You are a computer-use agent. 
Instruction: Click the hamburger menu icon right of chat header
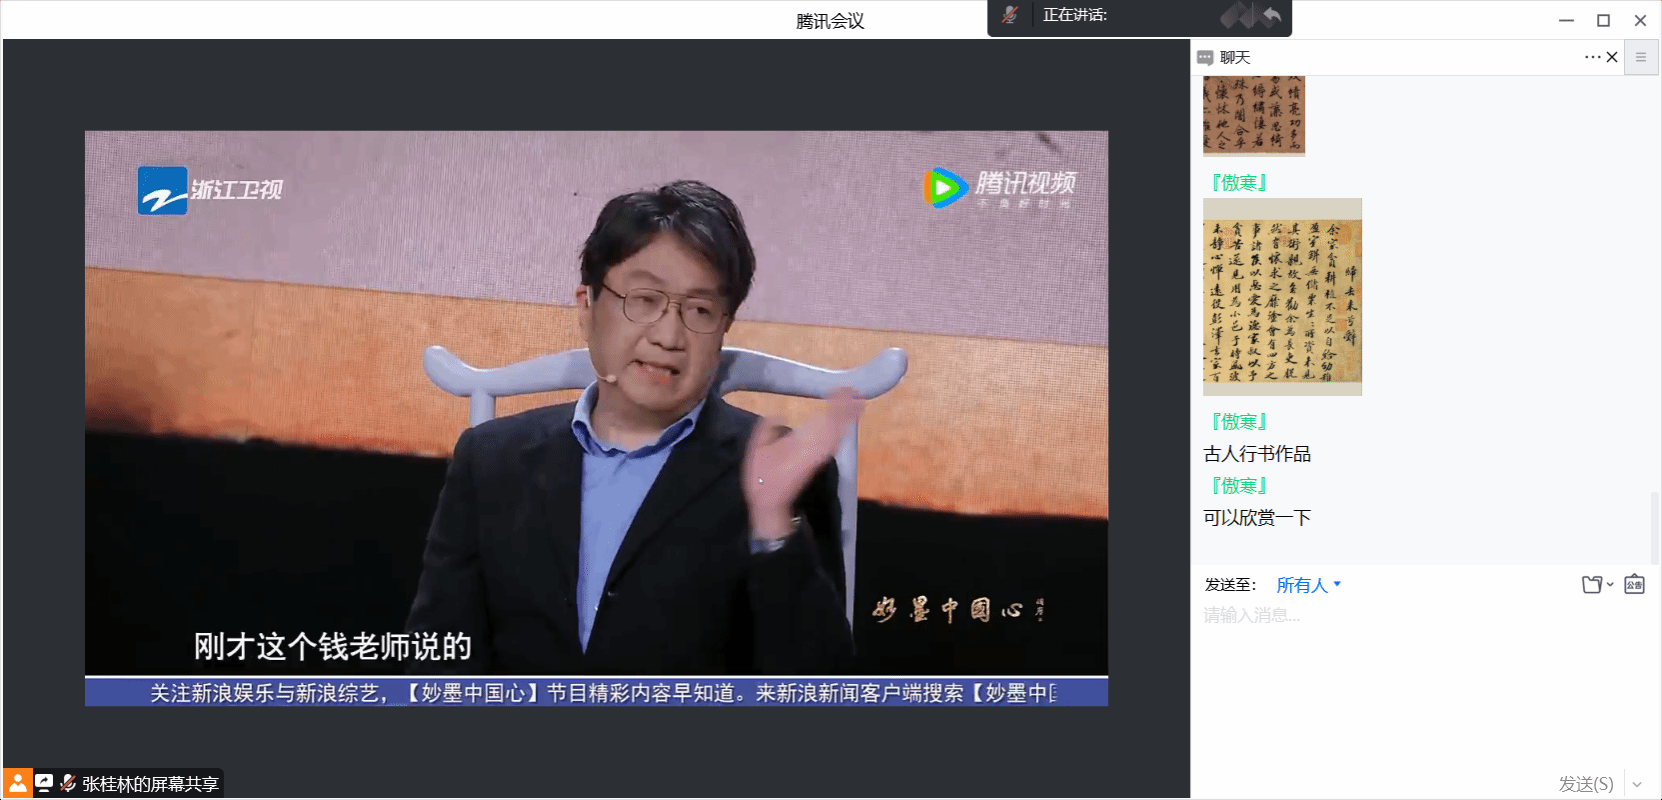pyautogui.click(x=1640, y=57)
